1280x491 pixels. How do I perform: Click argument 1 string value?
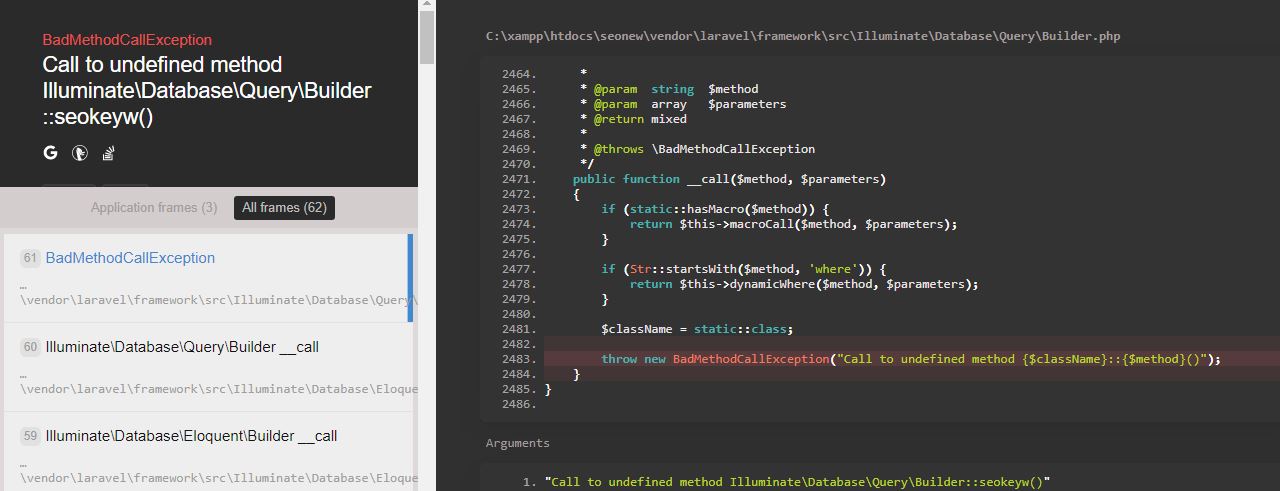(798, 482)
